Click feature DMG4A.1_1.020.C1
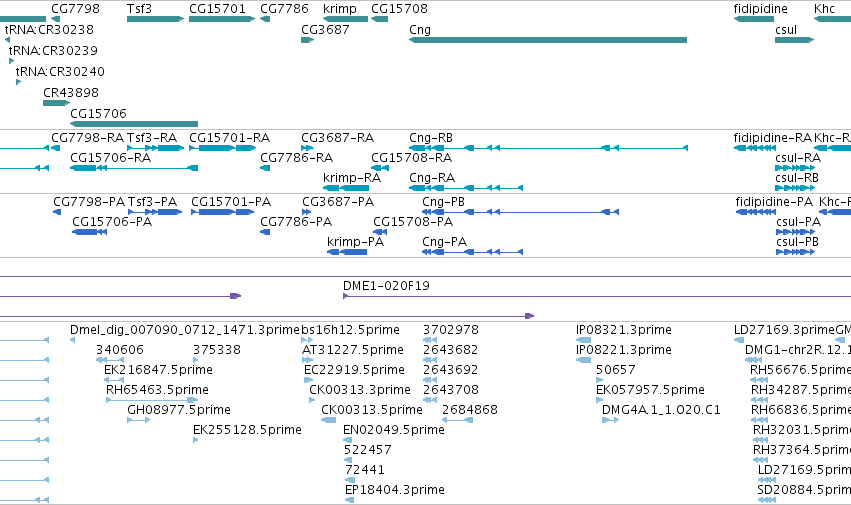 (x=611, y=420)
